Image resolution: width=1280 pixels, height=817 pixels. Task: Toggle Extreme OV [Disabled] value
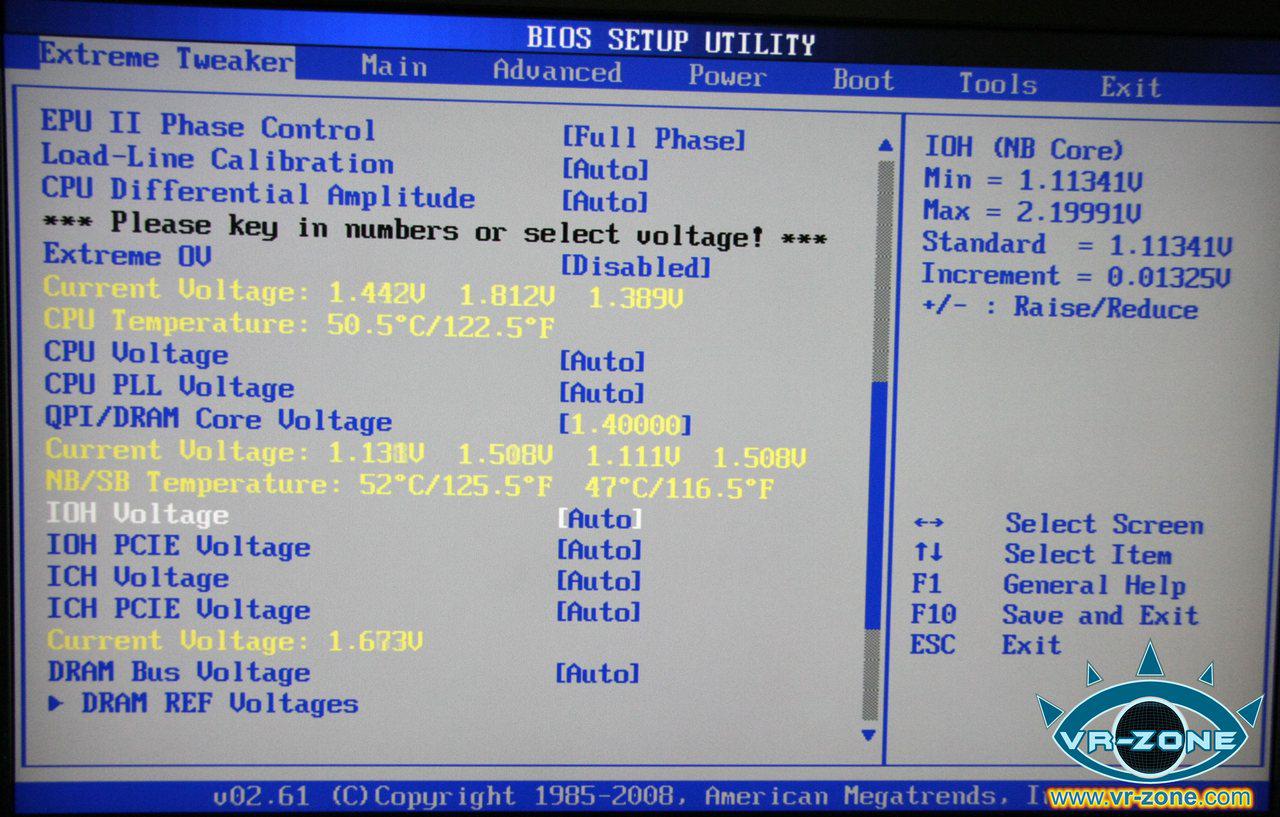click(x=635, y=267)
